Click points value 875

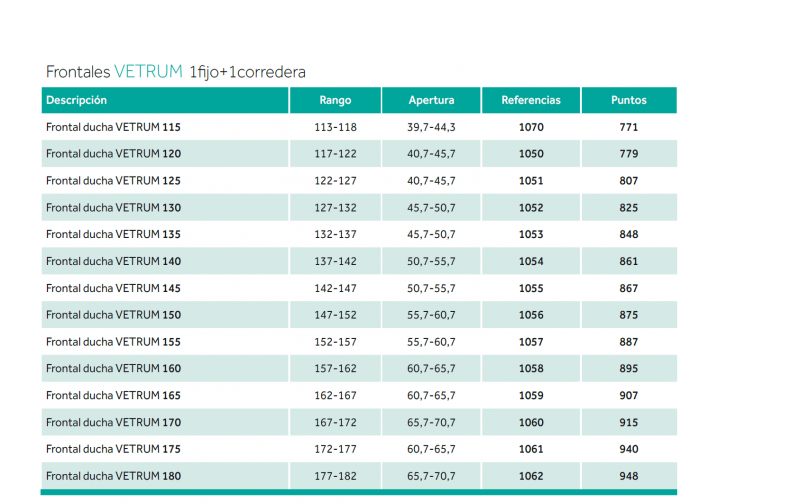pyautogui.click(x=629, y=315)
